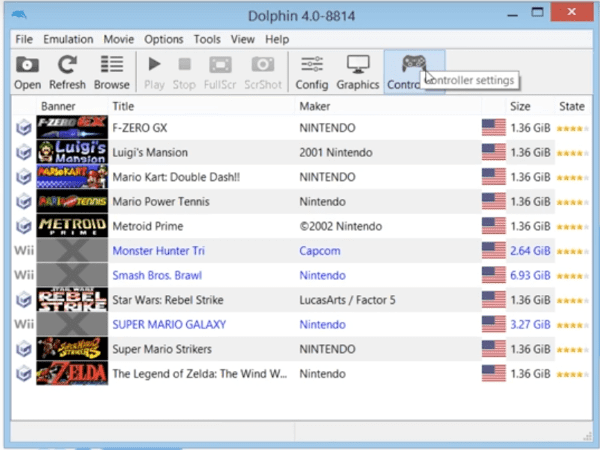Select the Super Mario Strikers banner
Image resolution: width=600 pixels, height=450 pixels.
coord(72,349)
